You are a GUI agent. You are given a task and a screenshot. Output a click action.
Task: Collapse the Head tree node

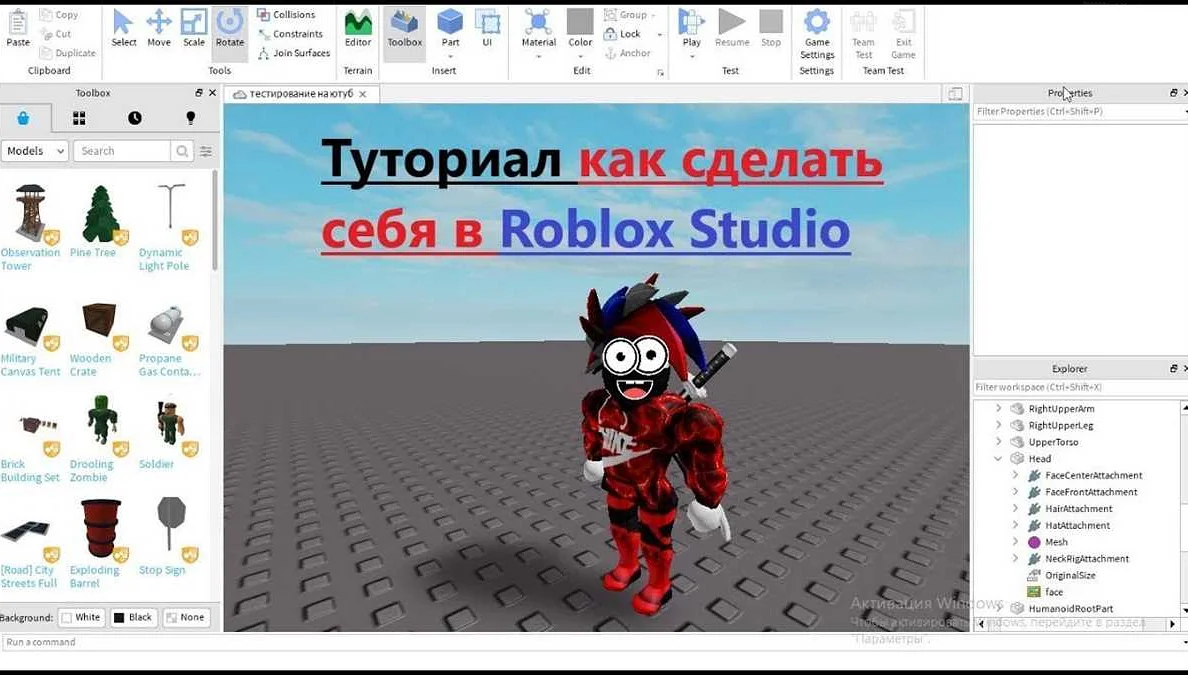coord(999,458)
